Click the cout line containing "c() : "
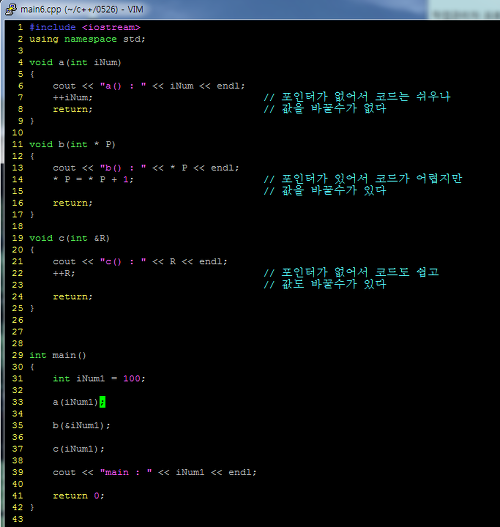 coord(140,261)
